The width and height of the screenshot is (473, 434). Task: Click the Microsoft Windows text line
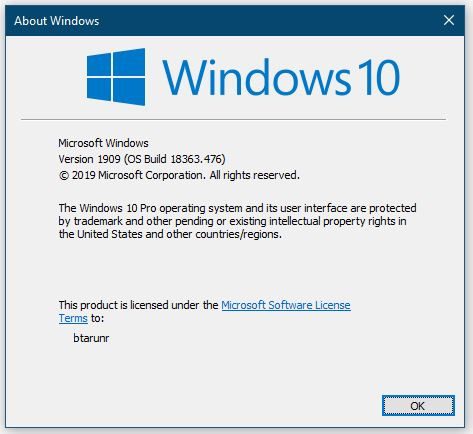[x=103, y=143]
